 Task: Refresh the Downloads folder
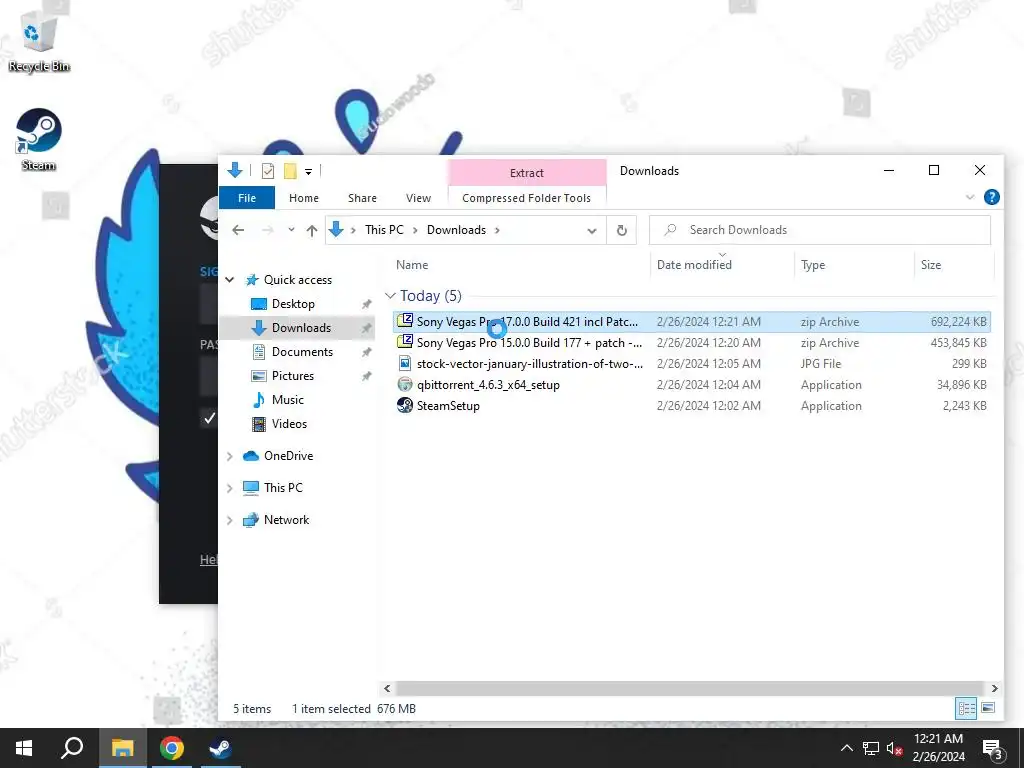622,231
